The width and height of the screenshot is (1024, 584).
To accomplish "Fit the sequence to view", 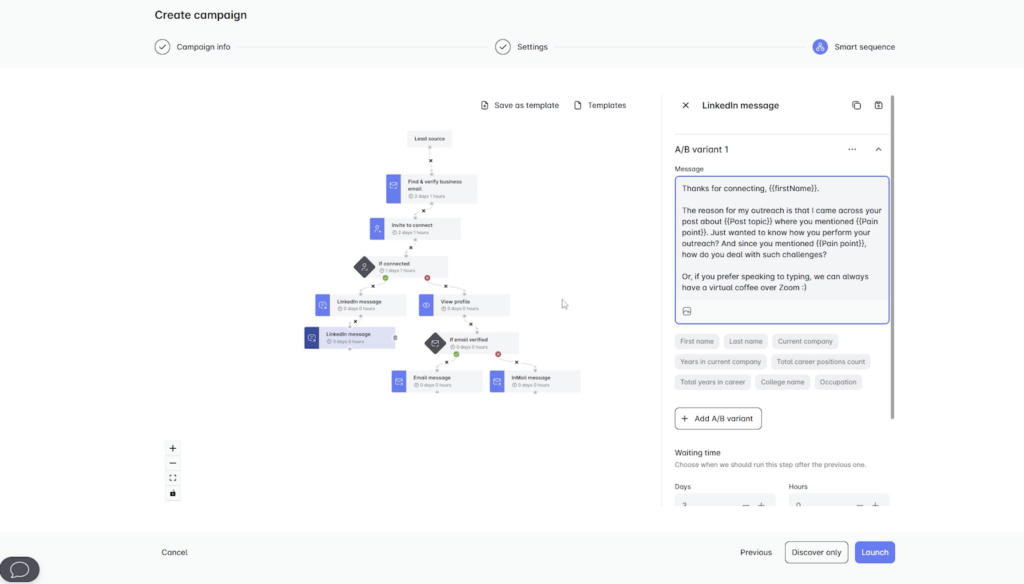I will [x=173, y=478].
